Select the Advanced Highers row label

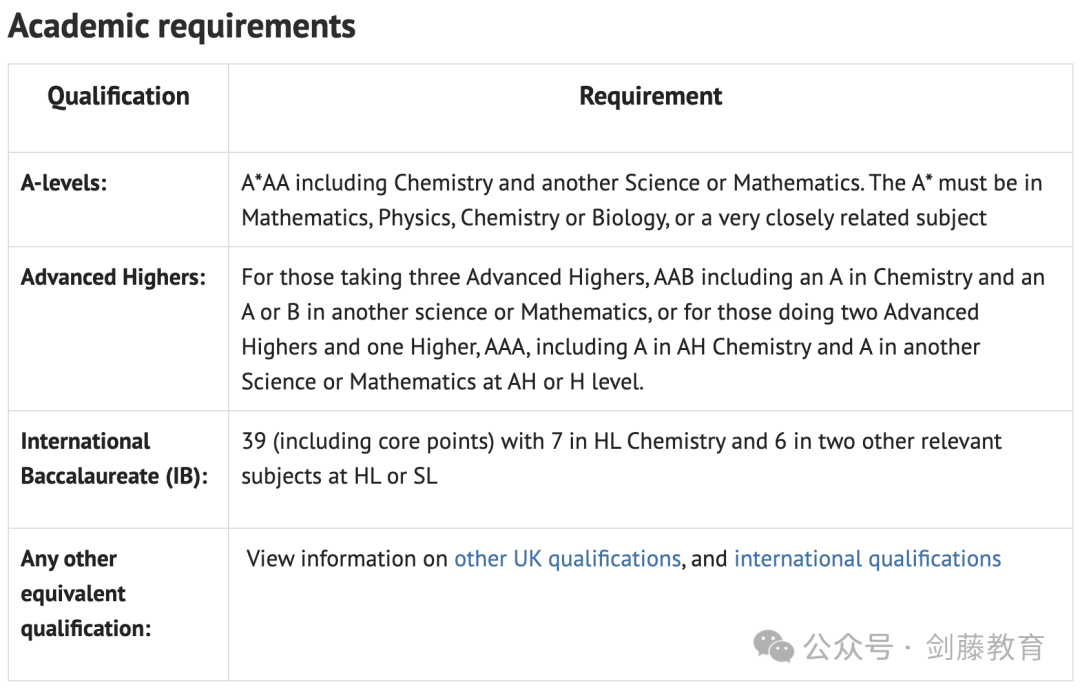(x=114, y=278)
